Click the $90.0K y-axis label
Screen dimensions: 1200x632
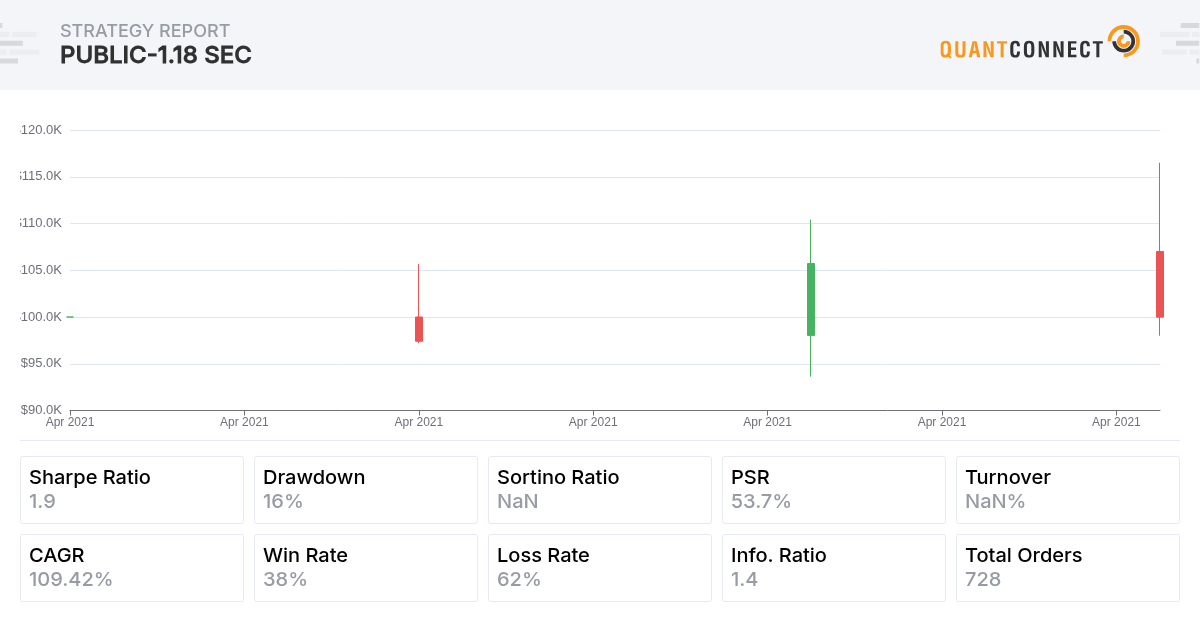[41, 409]
